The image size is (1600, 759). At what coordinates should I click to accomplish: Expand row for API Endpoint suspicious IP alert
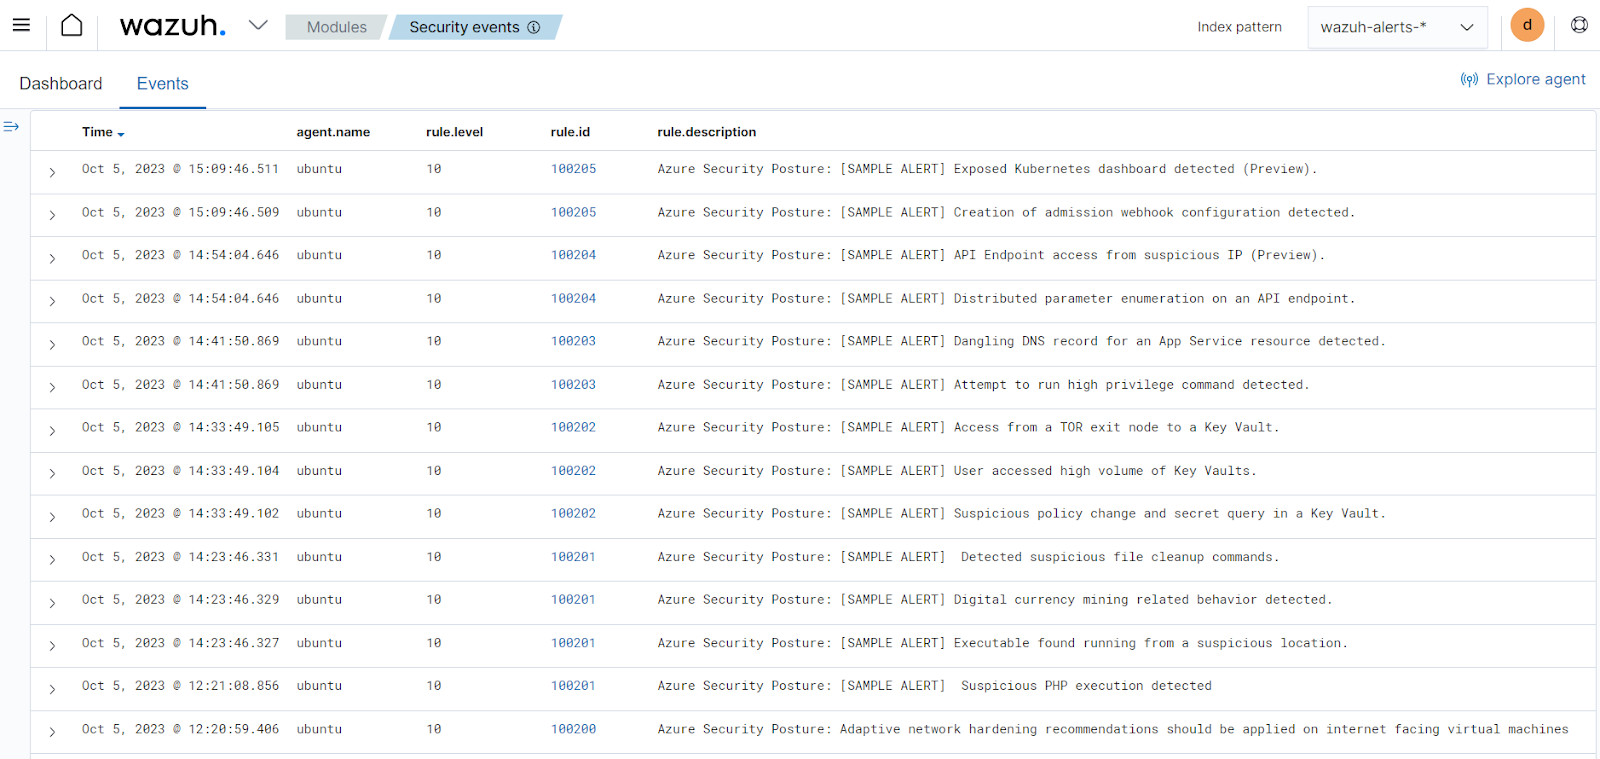52,258
